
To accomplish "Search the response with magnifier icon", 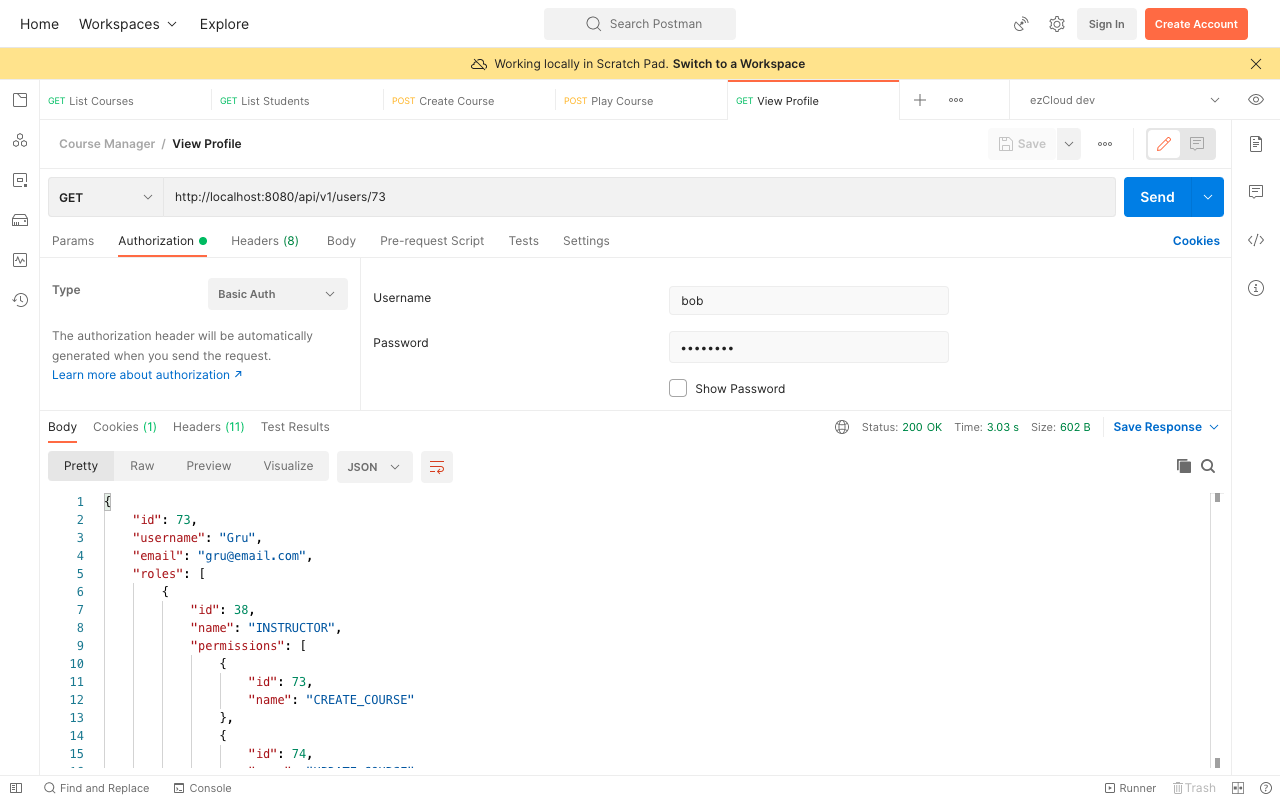I will (1208, 466).
